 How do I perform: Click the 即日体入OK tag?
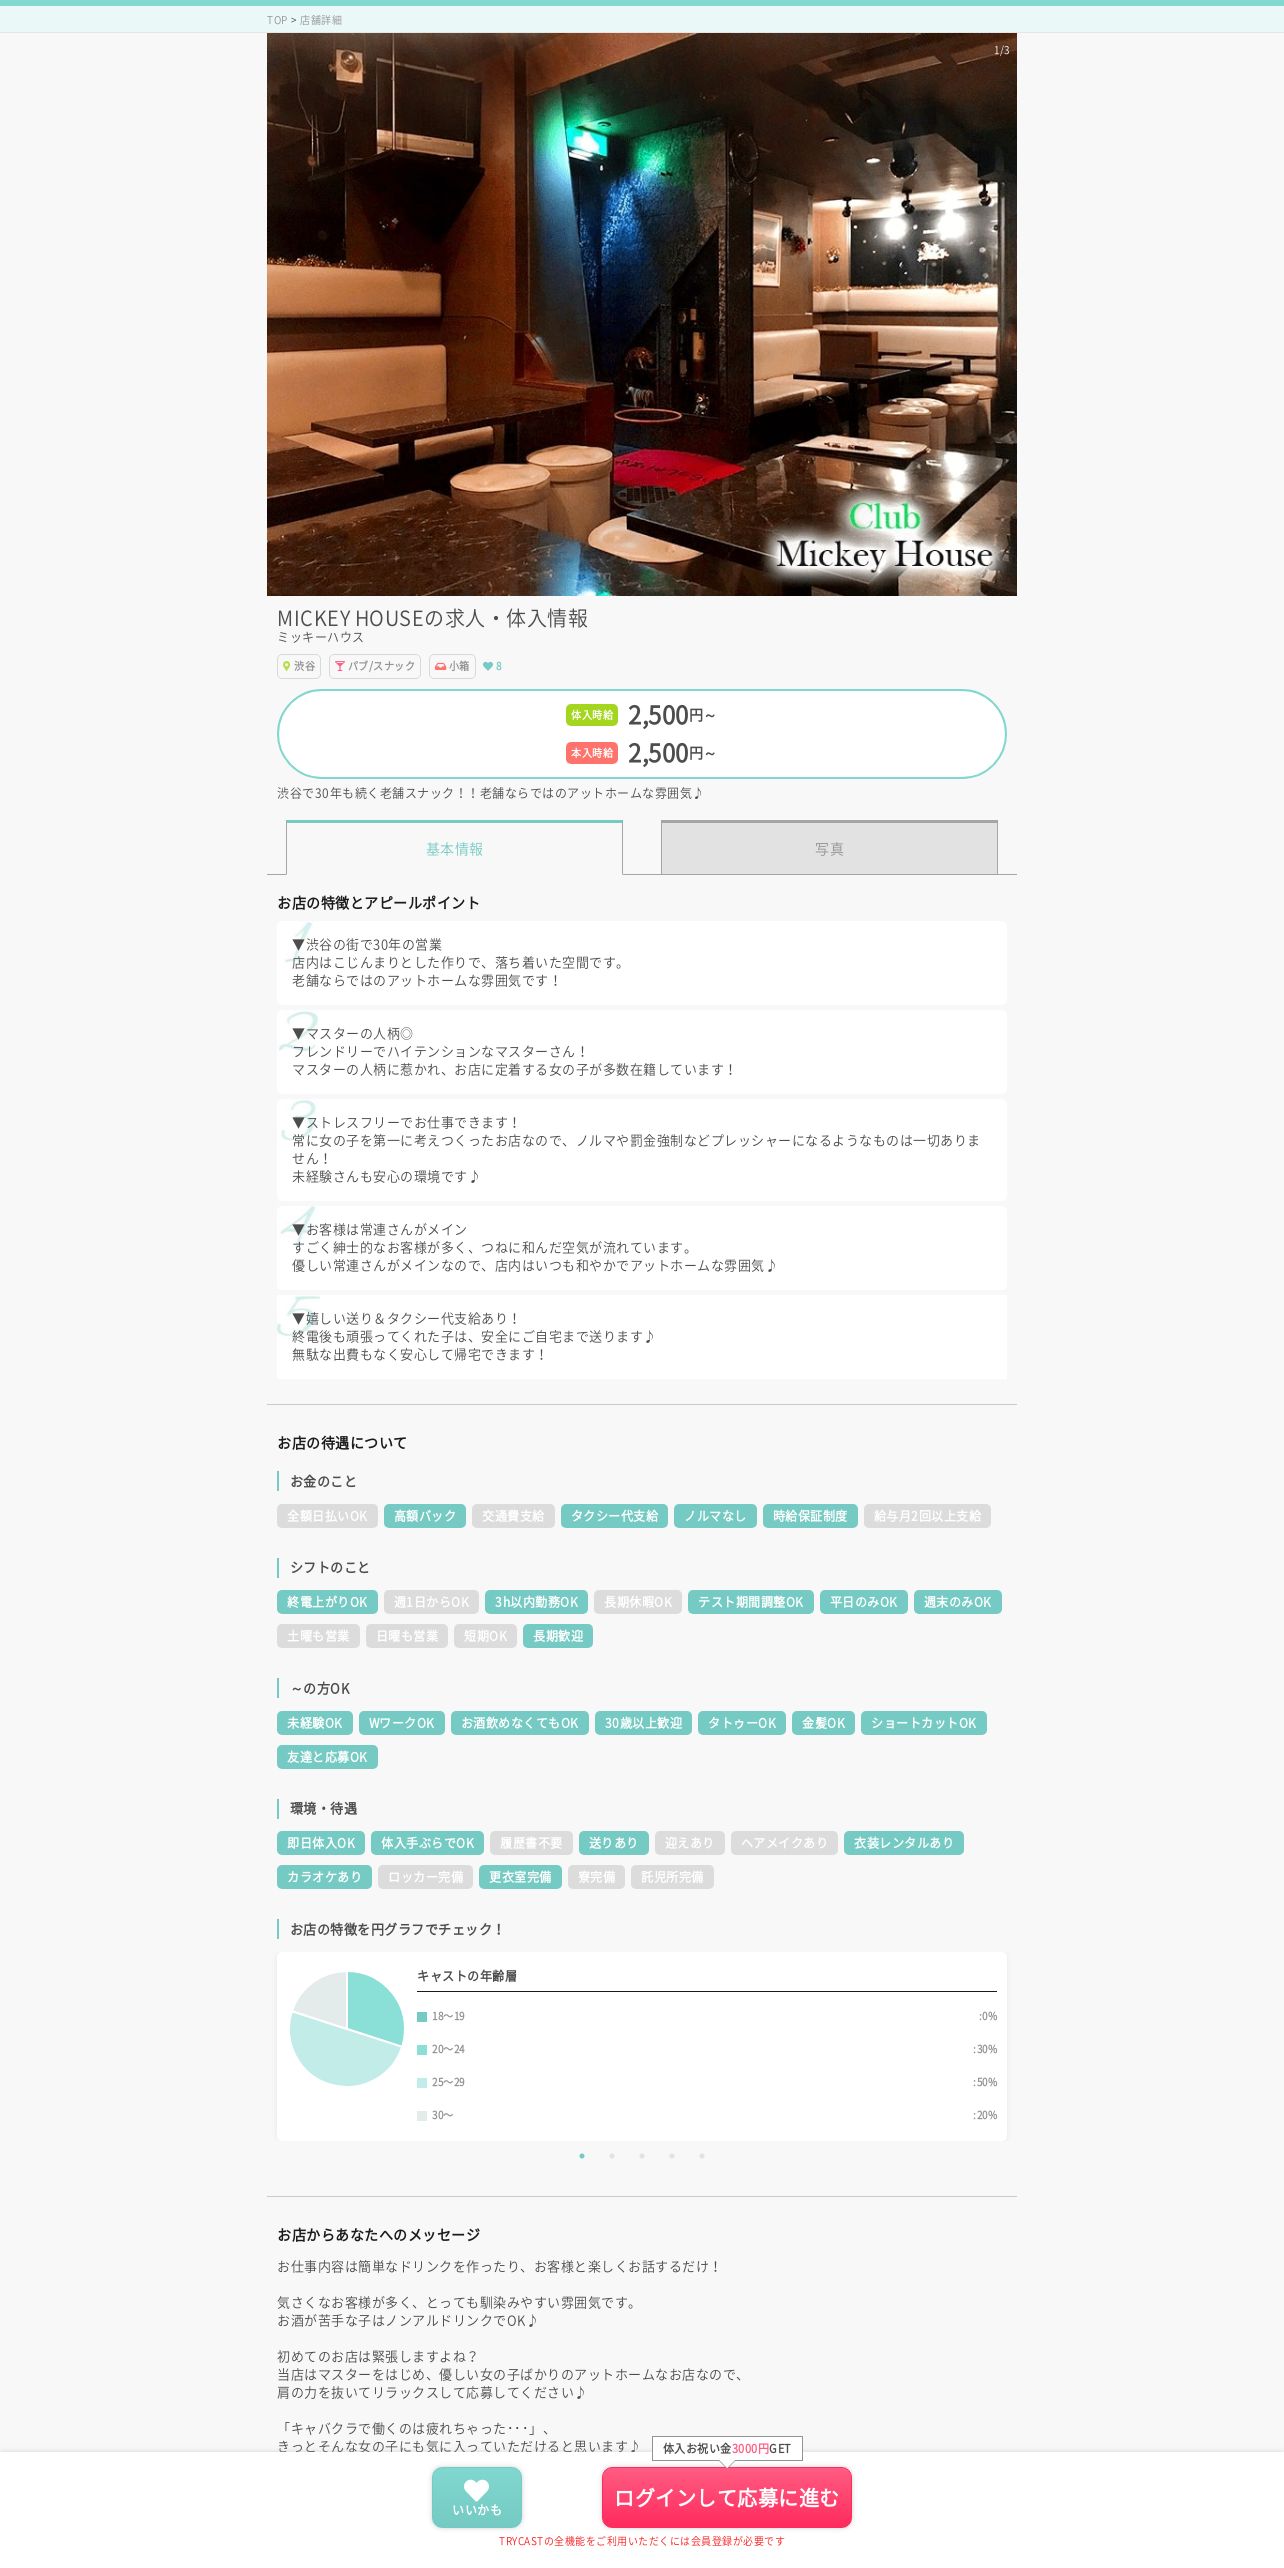tap(321, 1843)
